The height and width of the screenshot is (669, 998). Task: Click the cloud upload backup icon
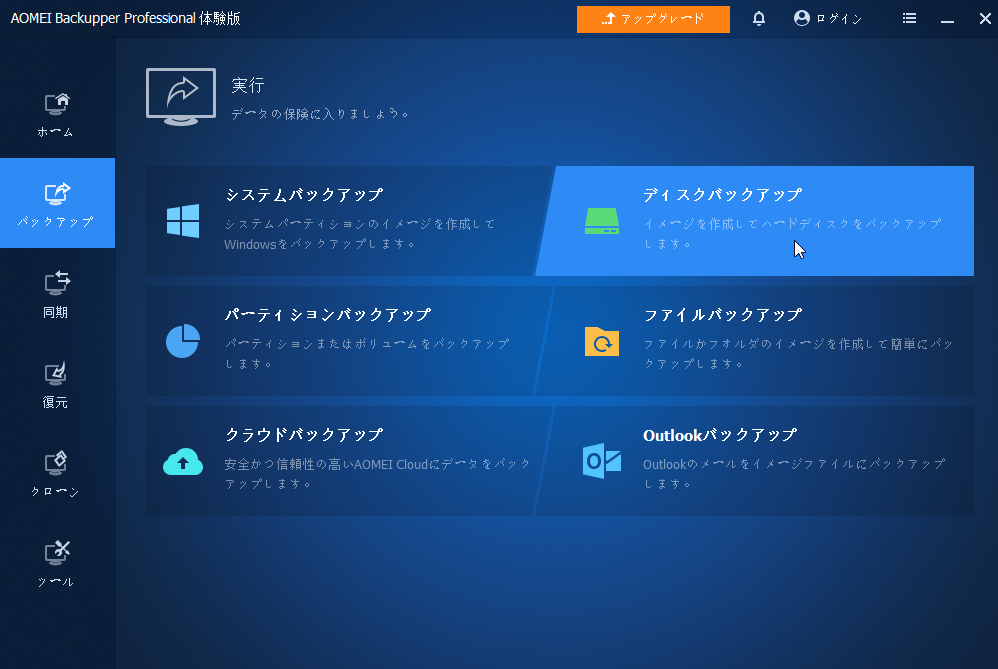tap(183, 461)
